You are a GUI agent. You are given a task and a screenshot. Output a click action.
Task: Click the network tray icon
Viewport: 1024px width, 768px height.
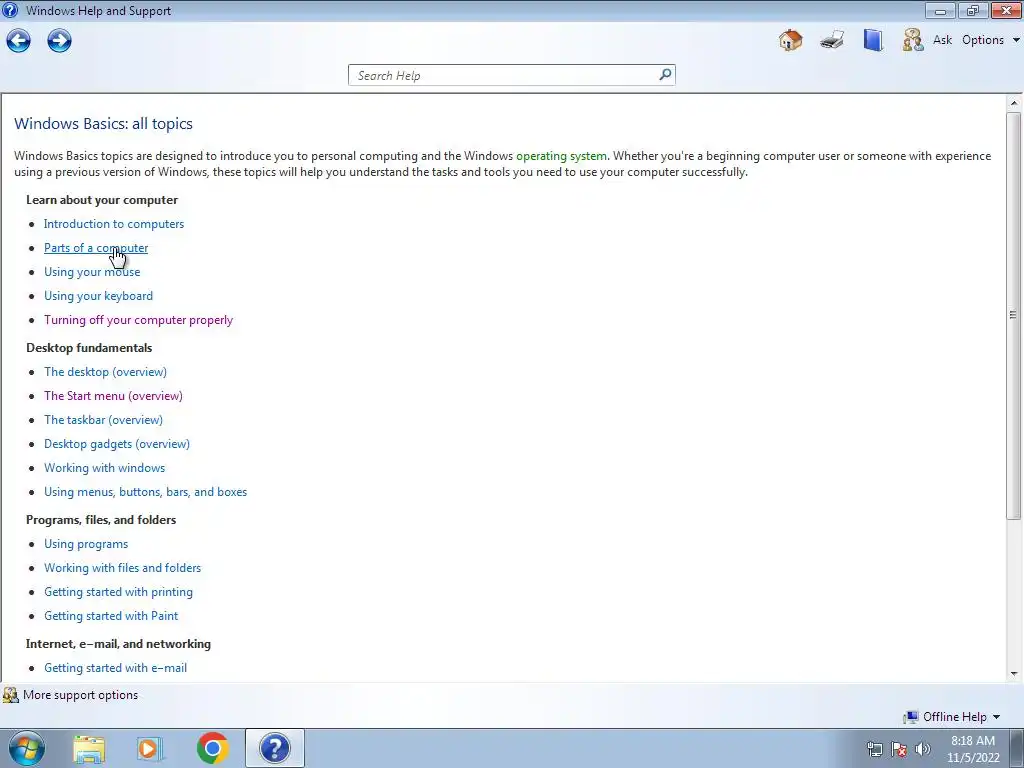(x=874, y=749)
